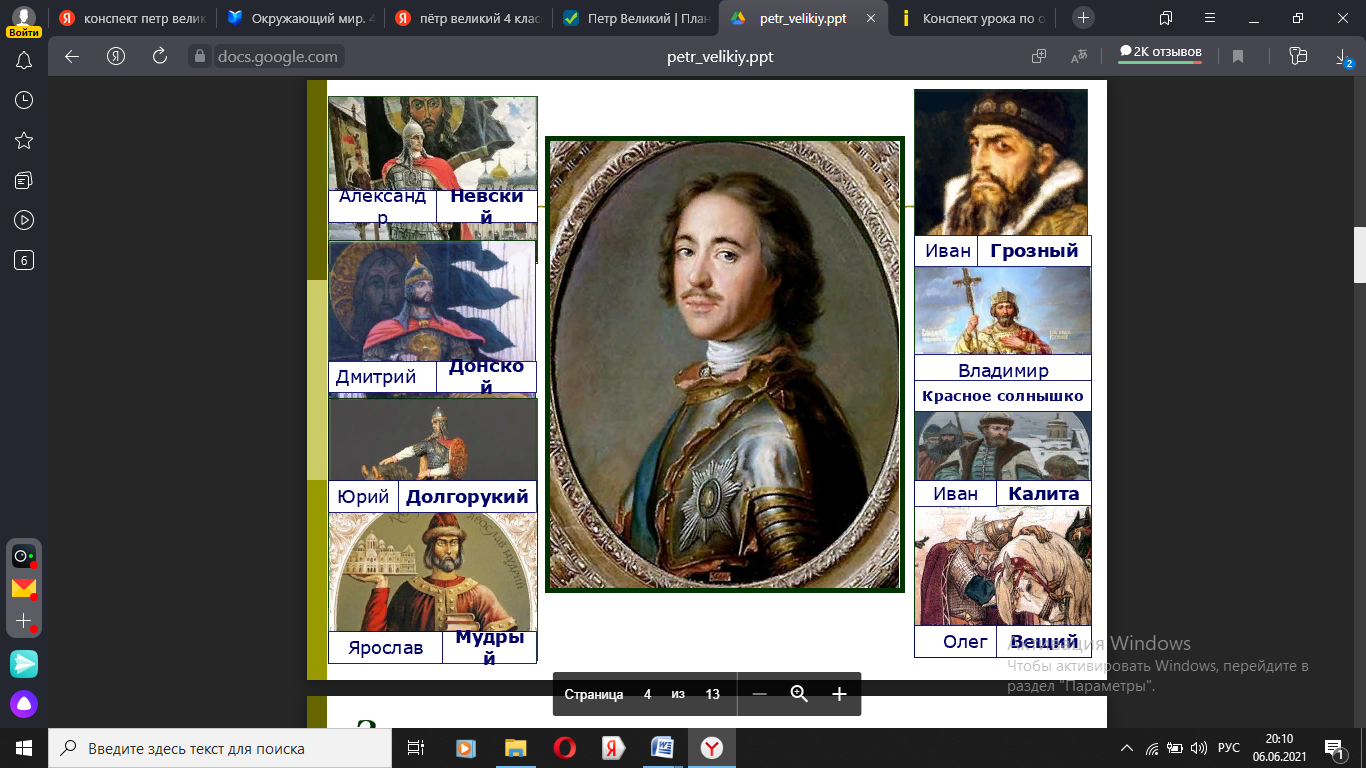
Task: Click the site lock security icon
Action: pyautogui.click(x=201, y=56)
